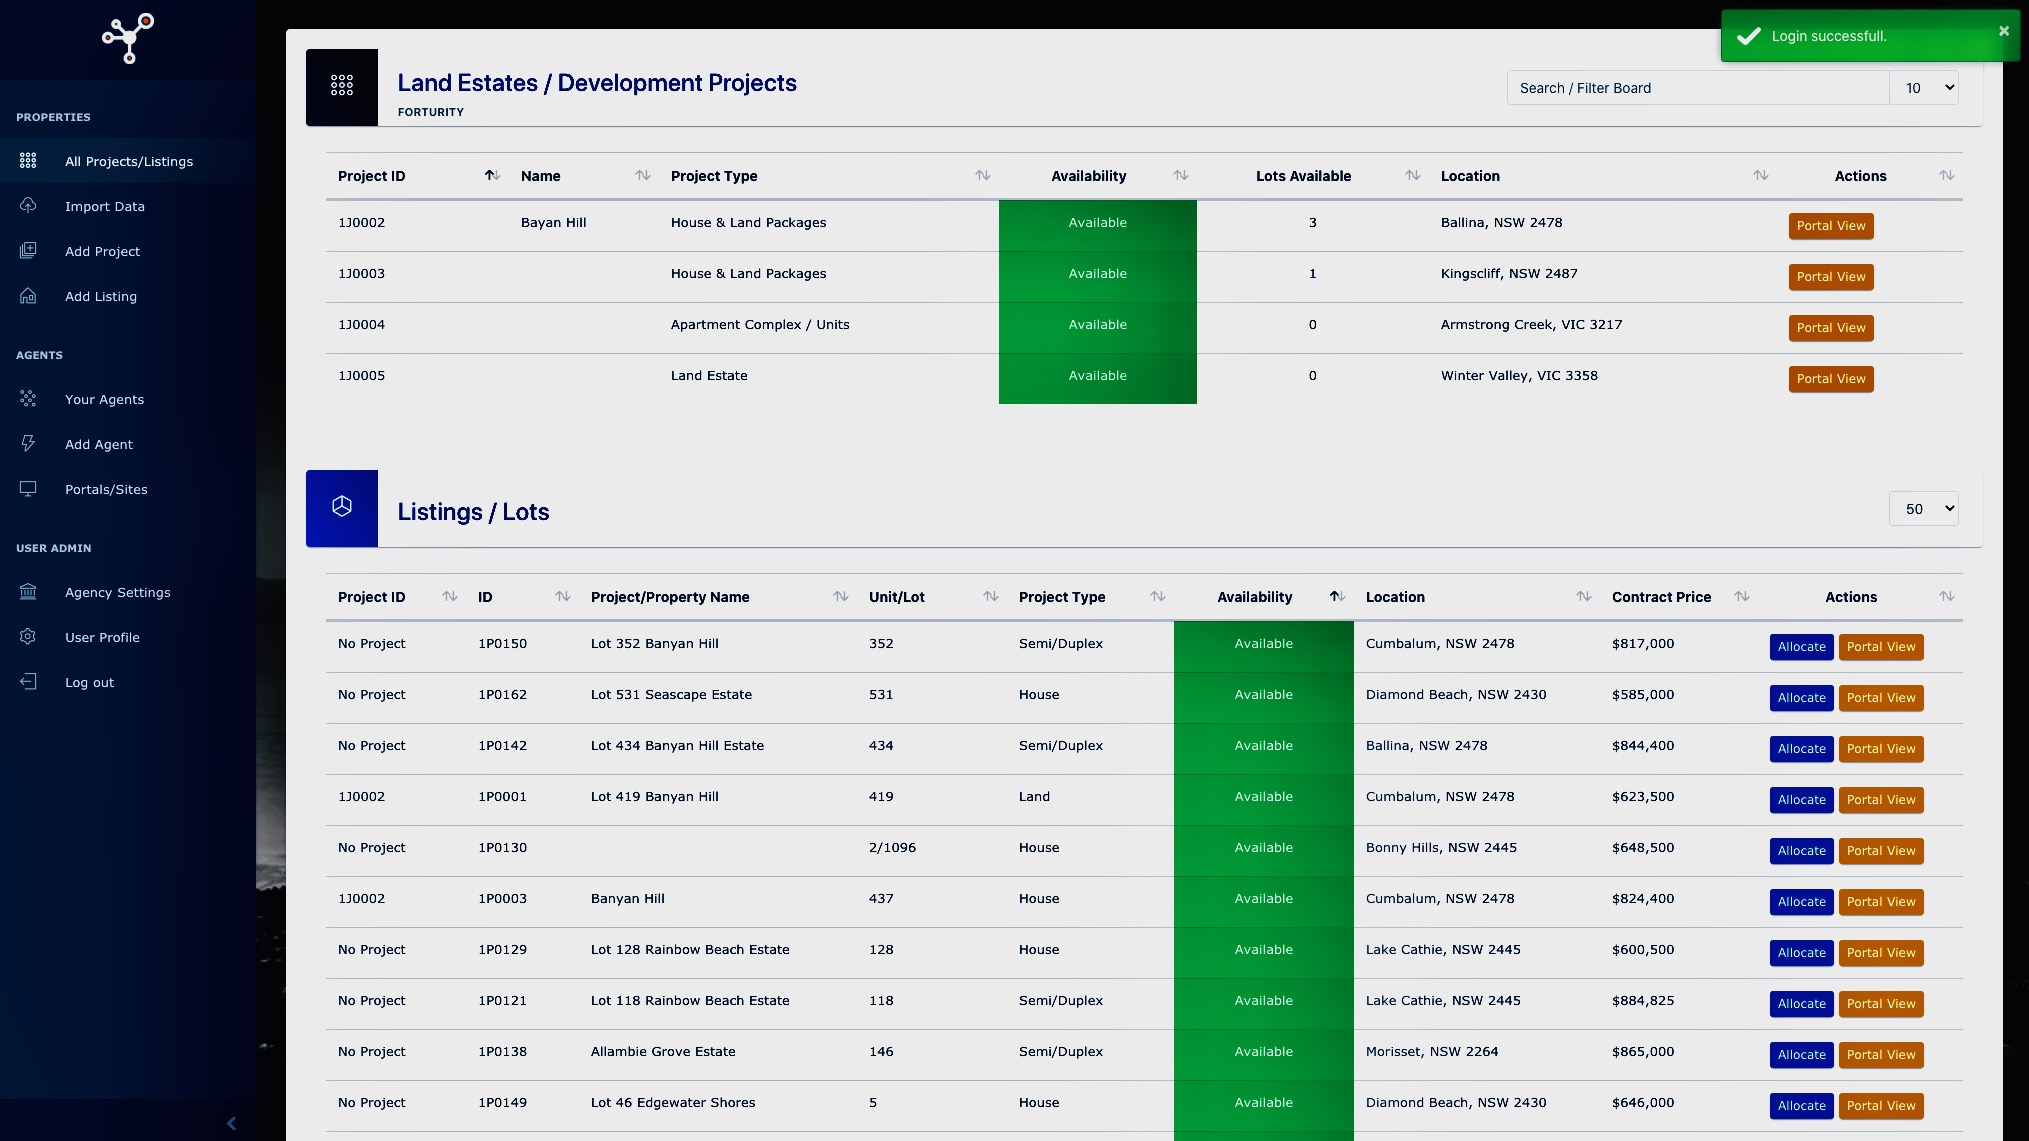Toggle sort on listings Unit/Lot column
This screenshot has height=1141, width=2029.
pos(990,597)
